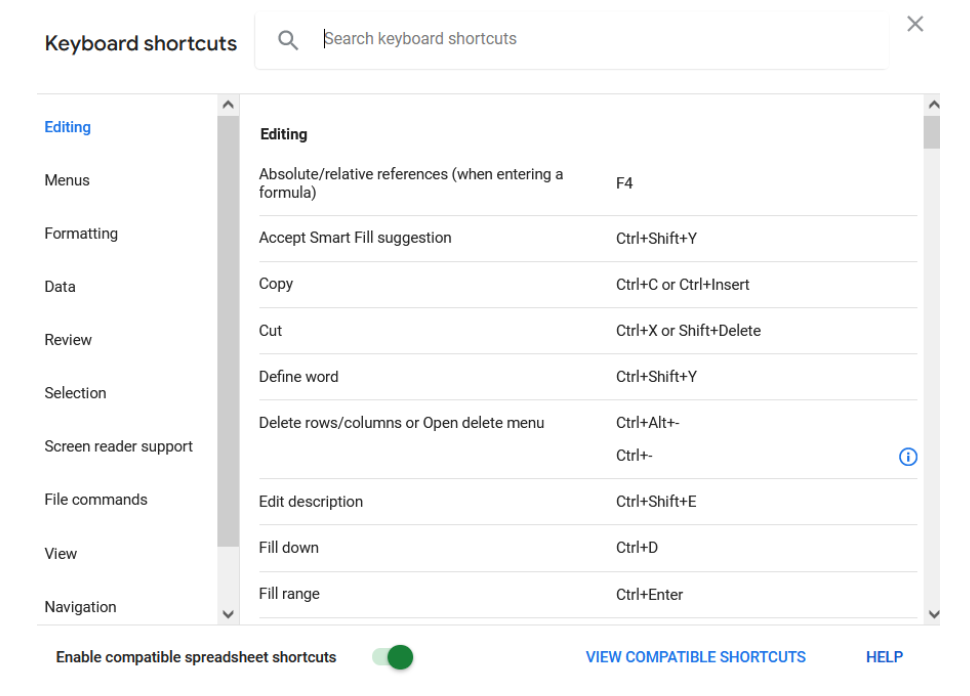Click the shortcuts list scrollbar thumb

[932, 132]
